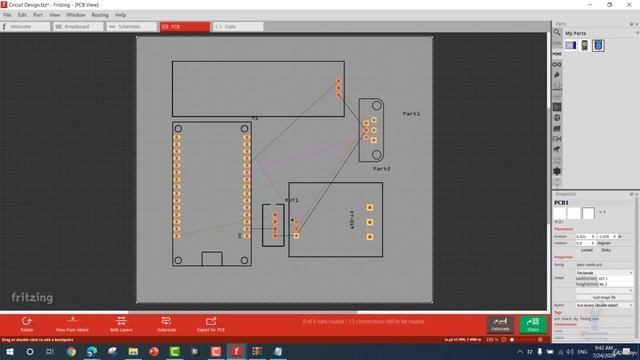Open the MINE parts bin

point(557,54)
